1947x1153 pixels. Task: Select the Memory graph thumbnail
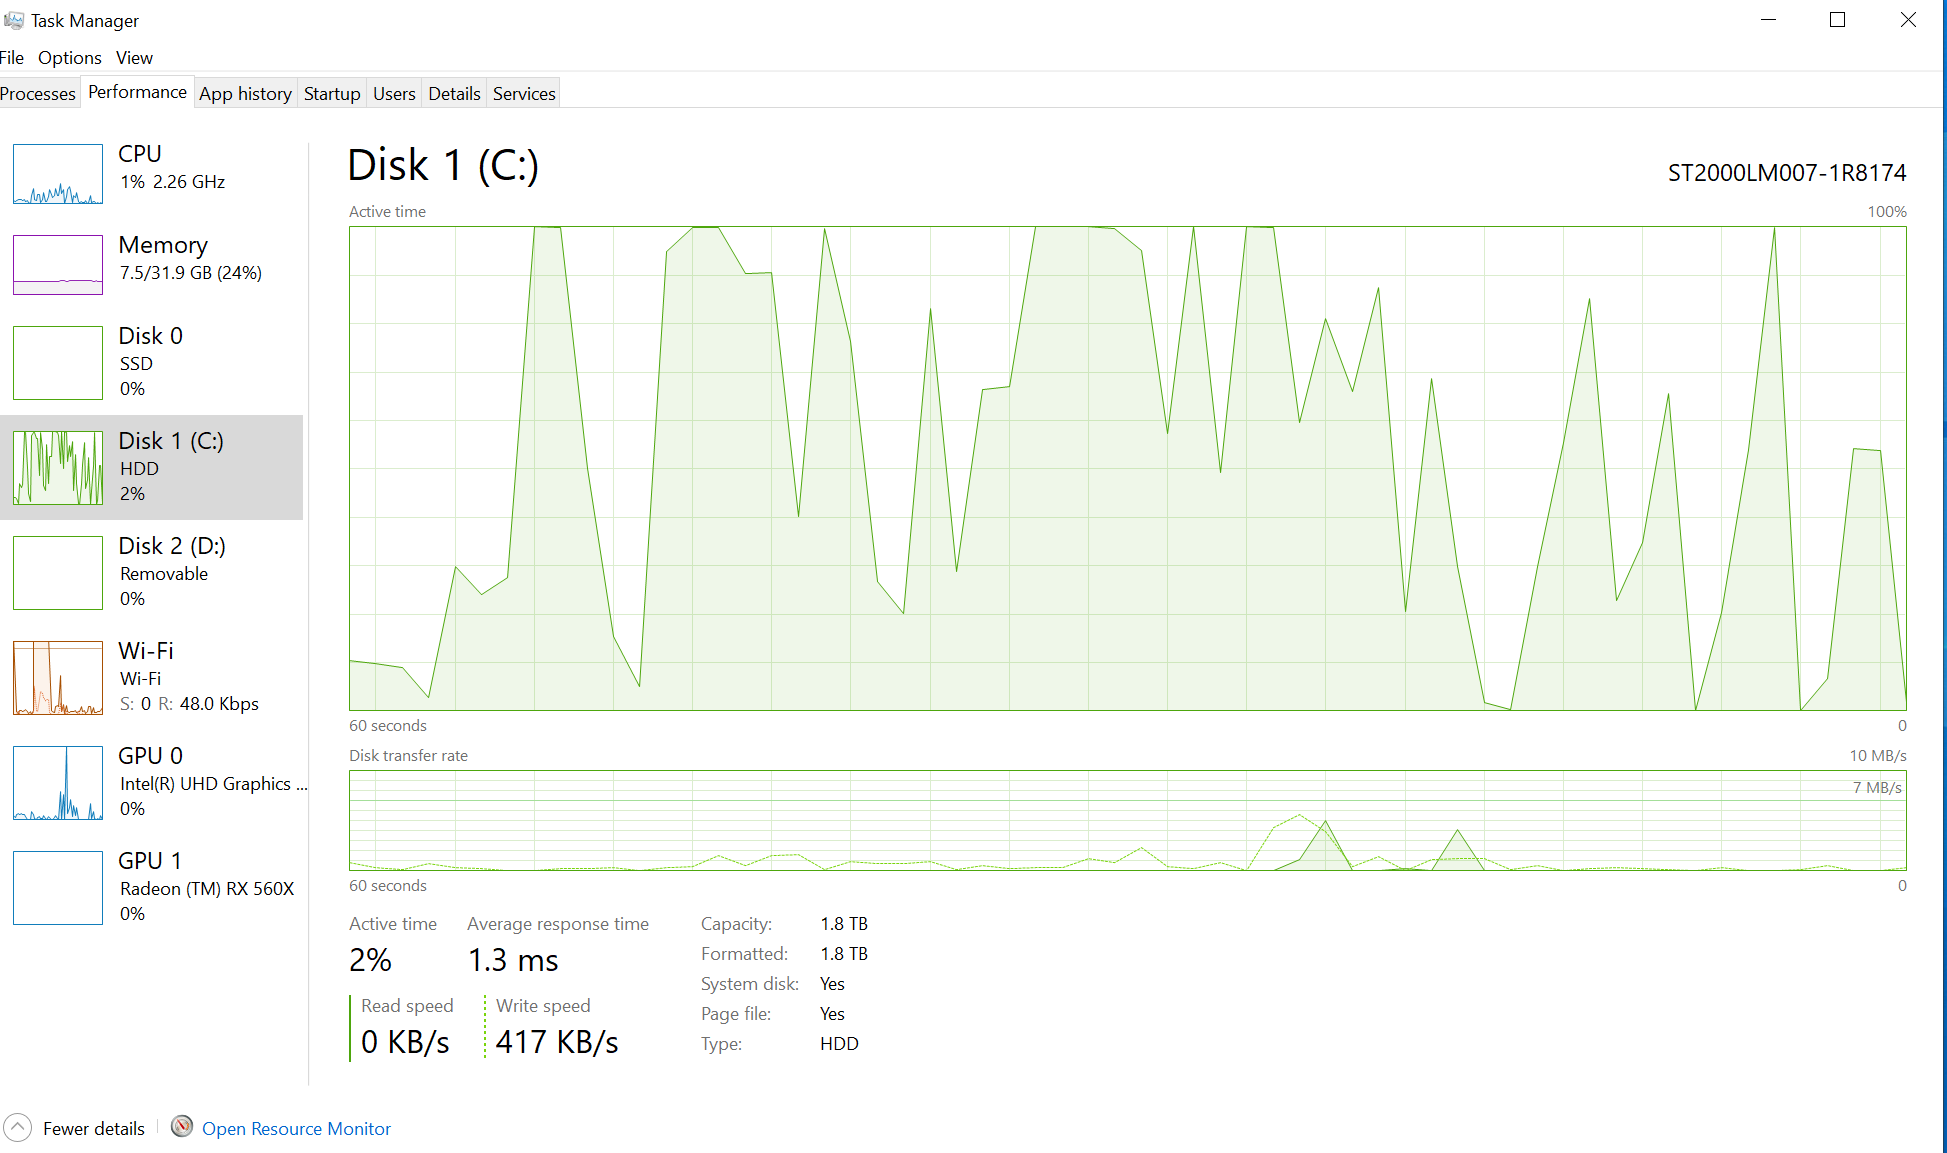pos(58,265)
